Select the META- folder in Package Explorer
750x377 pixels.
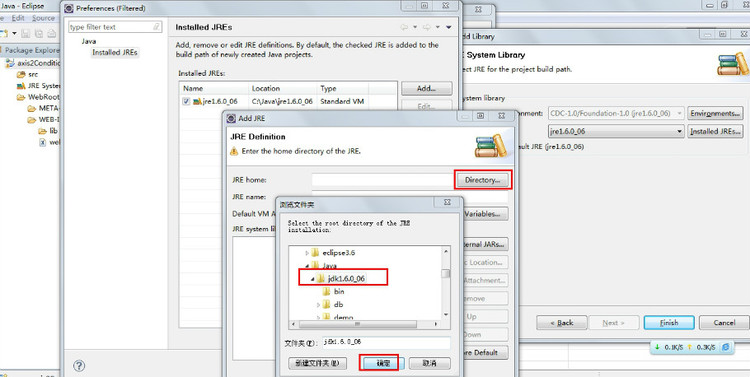click(x=44, y=108)
